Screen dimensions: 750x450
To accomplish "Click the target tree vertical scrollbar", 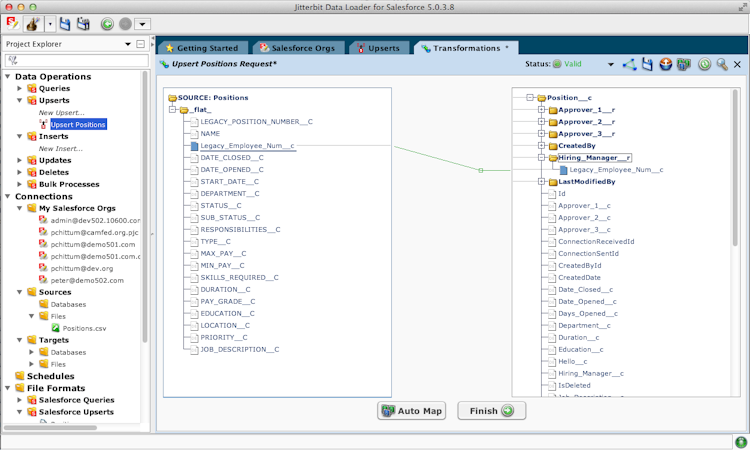I will pyautogui.click(x=736, y=167).
